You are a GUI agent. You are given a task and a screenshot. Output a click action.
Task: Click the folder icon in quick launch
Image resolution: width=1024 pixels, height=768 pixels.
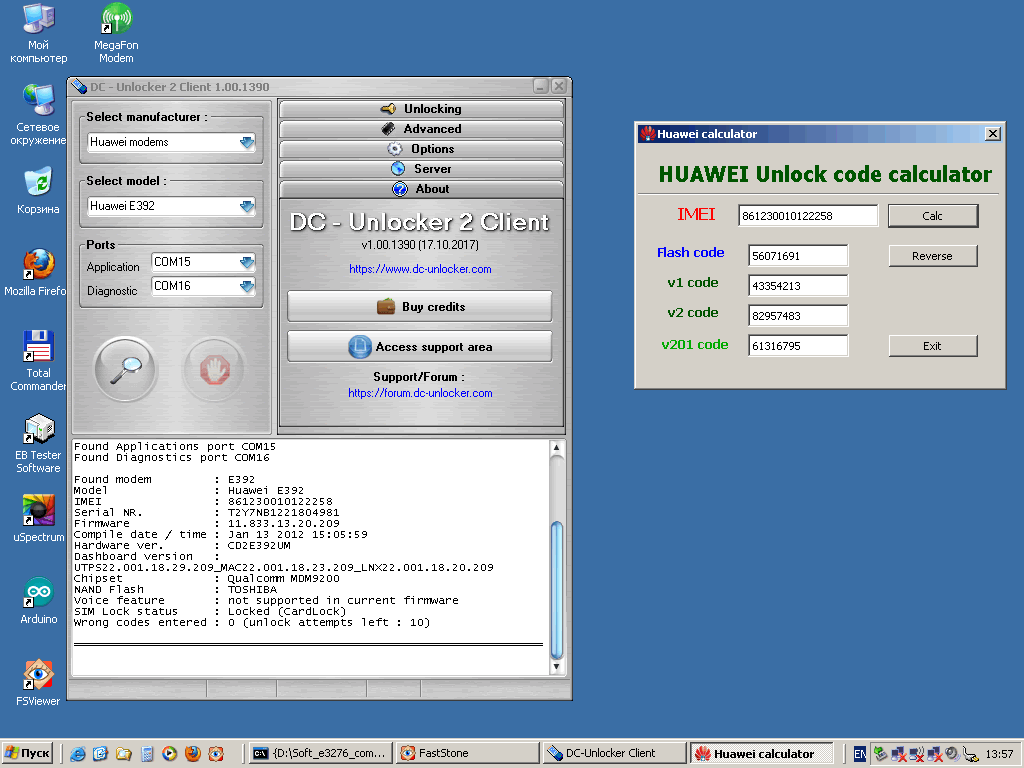pyautogui.click(x=123, y=754)
